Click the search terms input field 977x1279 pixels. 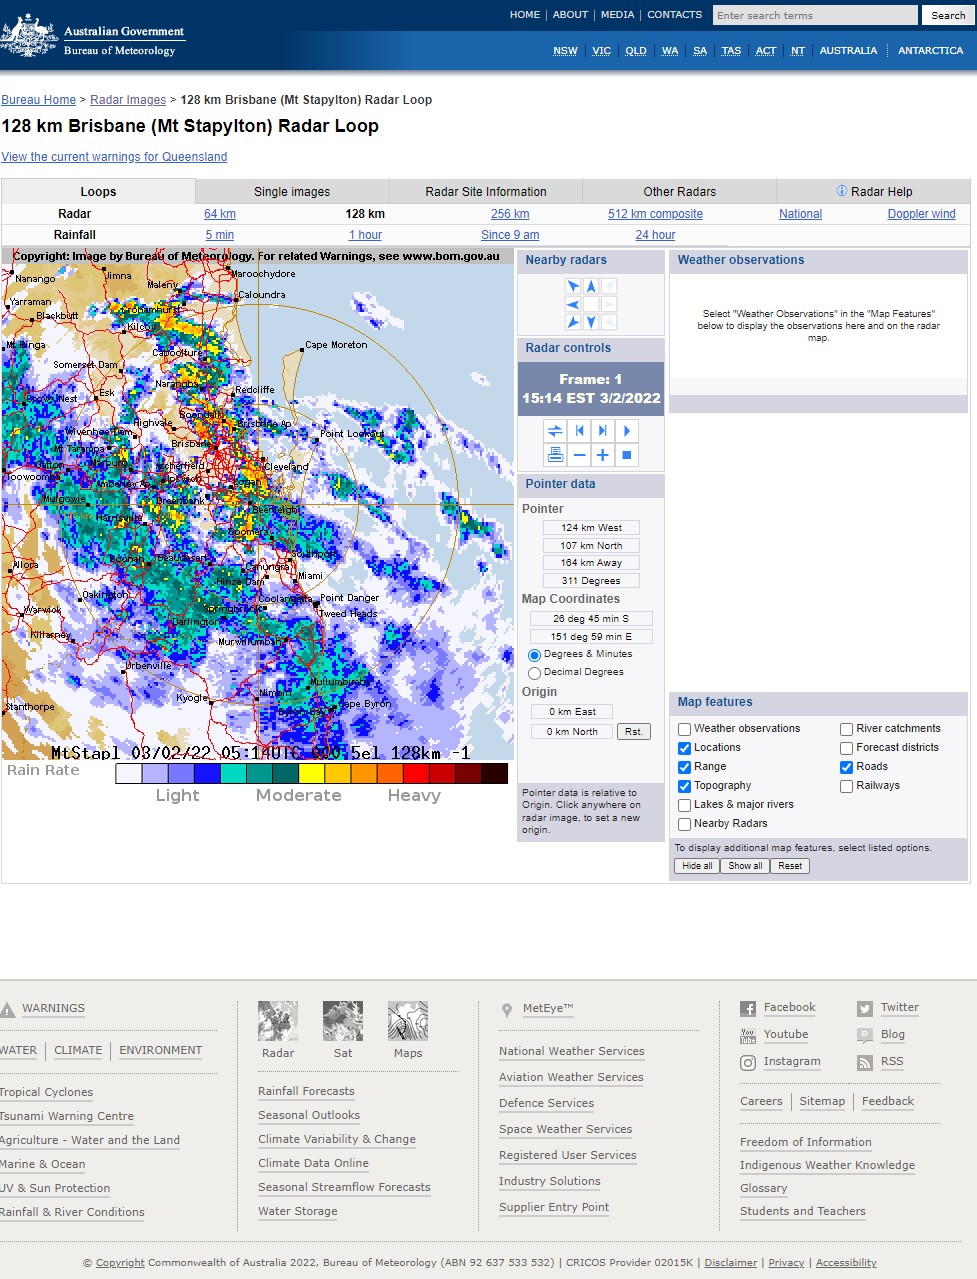[814, 15]
